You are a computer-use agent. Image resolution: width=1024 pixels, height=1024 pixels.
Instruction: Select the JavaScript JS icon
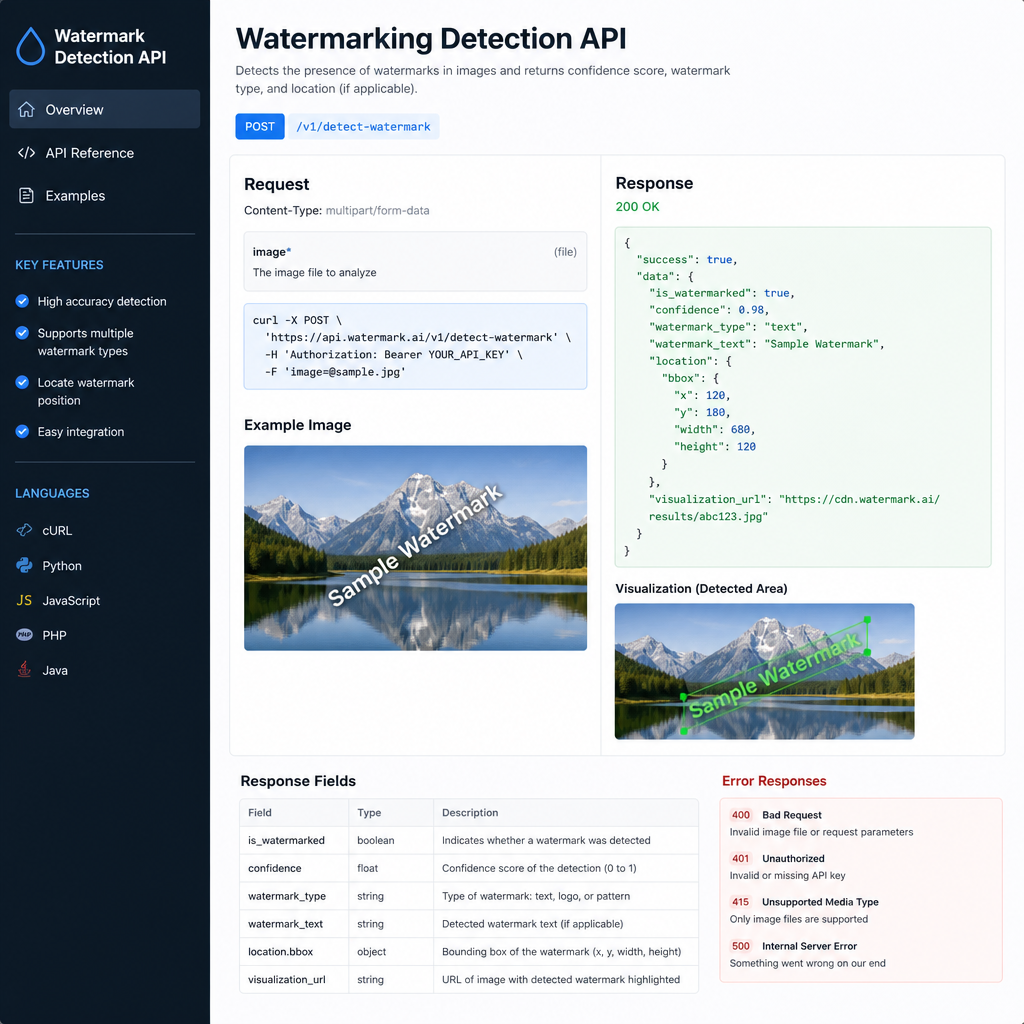[x=24, y=600]
